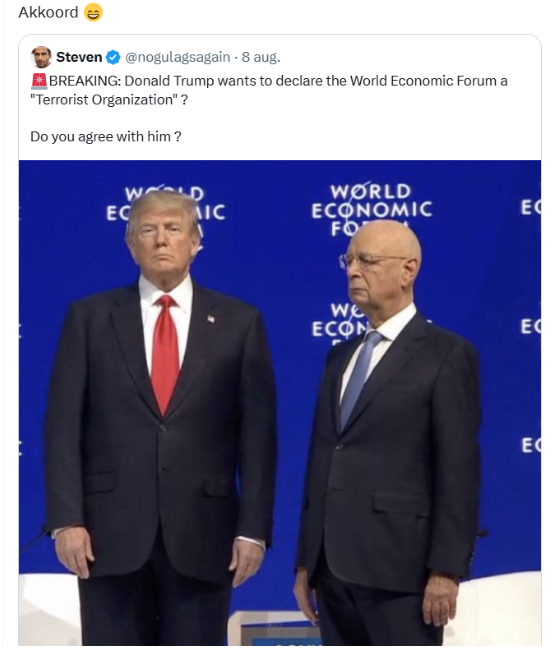Click the Akkoord reply text
552x660 pixels.
tap(48, 13)
